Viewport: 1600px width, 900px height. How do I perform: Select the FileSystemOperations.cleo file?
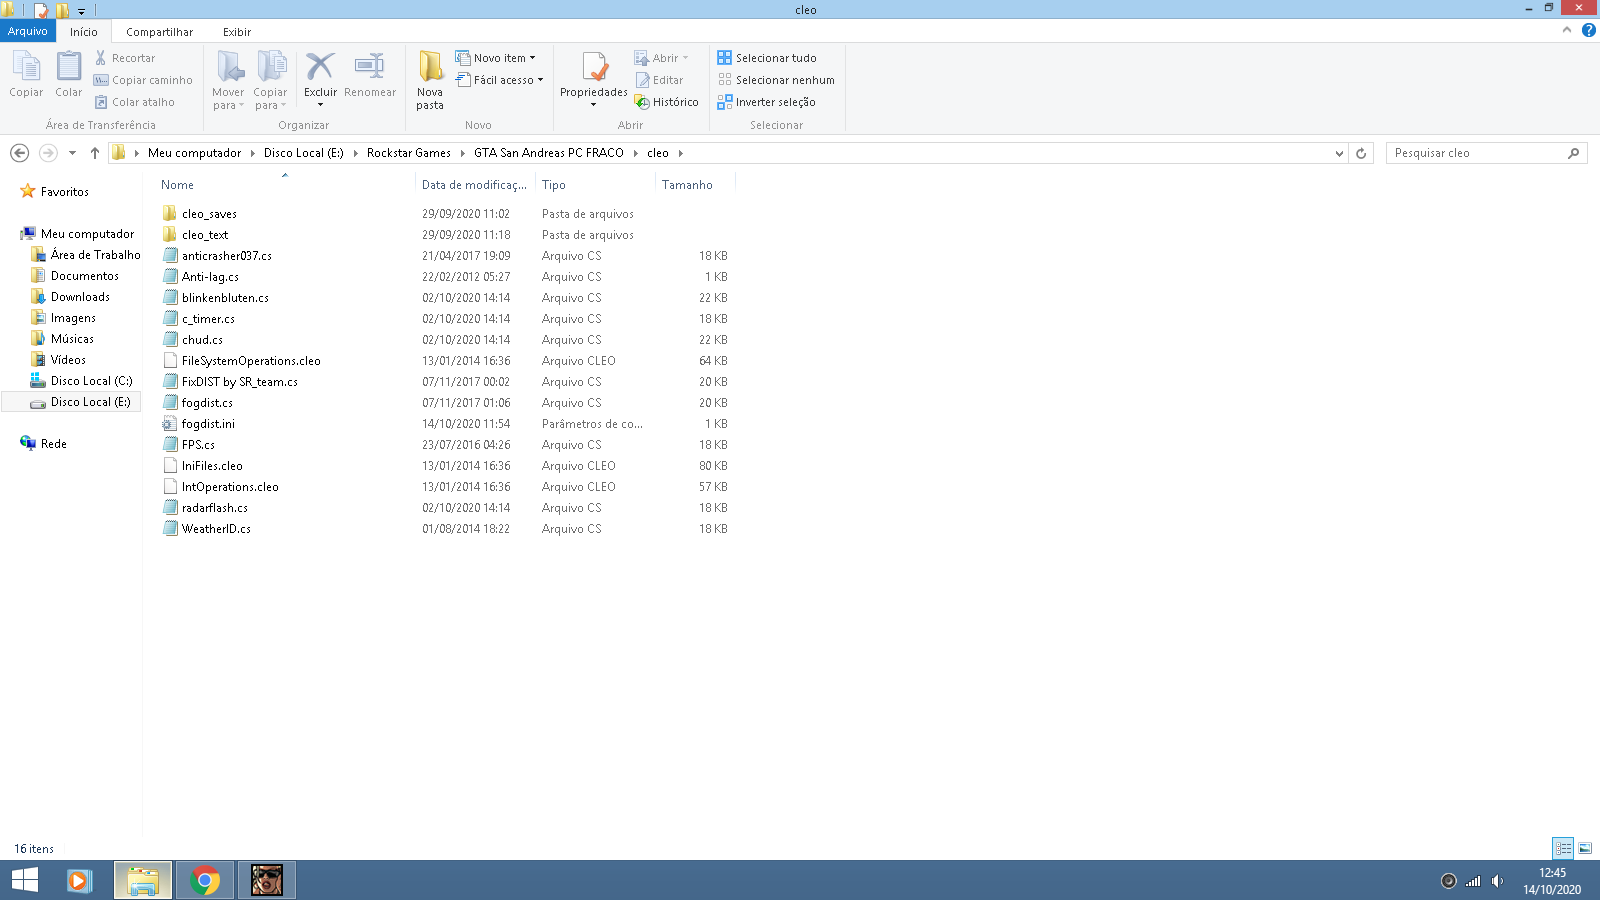251,361
